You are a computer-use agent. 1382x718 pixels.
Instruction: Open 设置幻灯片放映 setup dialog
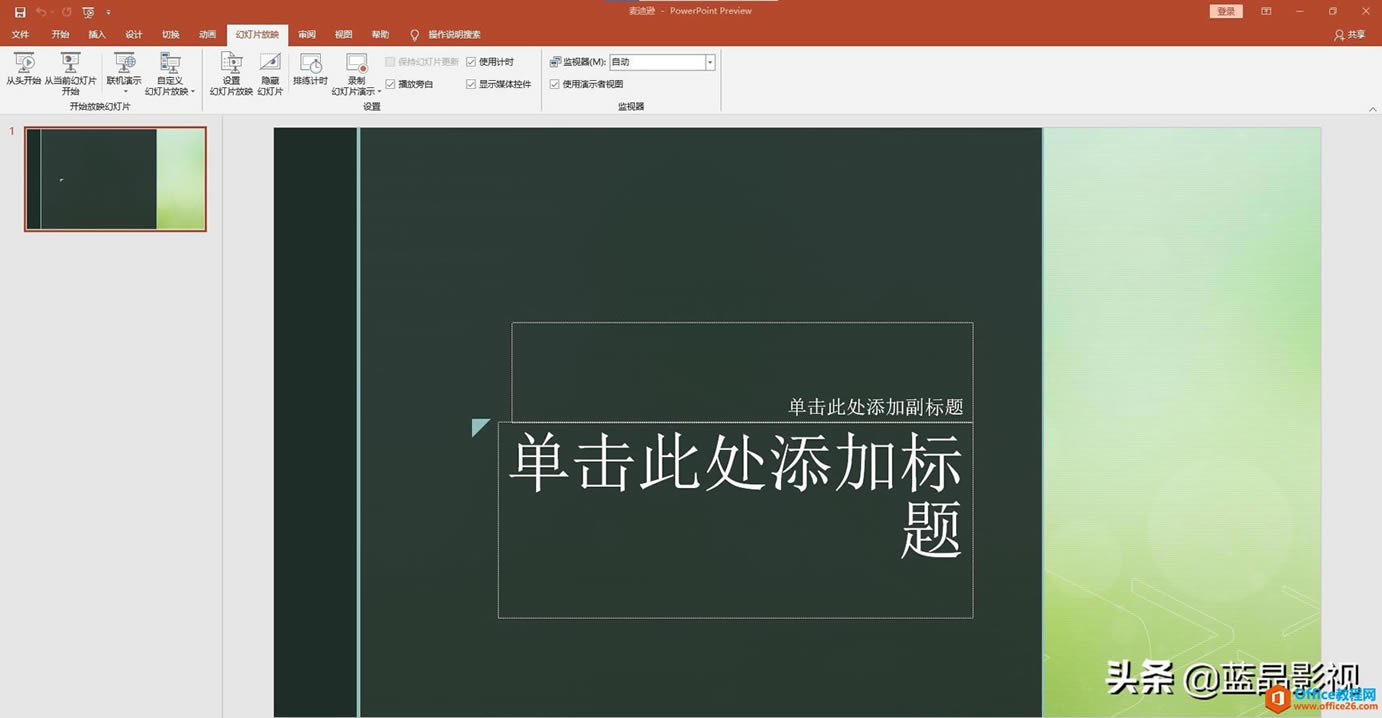tap(231, 72)
